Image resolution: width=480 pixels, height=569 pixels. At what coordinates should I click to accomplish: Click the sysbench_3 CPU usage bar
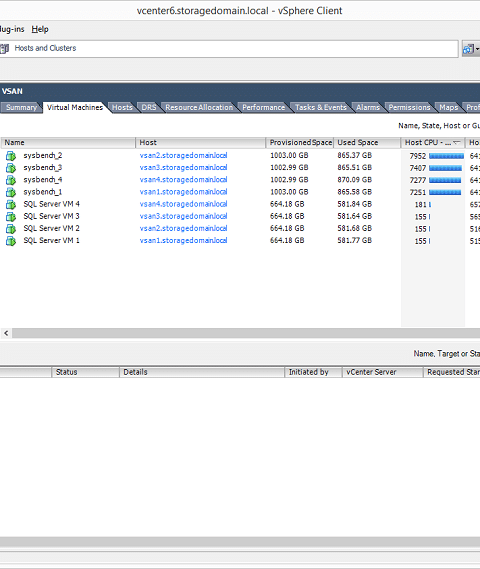(x=445, y=168)
